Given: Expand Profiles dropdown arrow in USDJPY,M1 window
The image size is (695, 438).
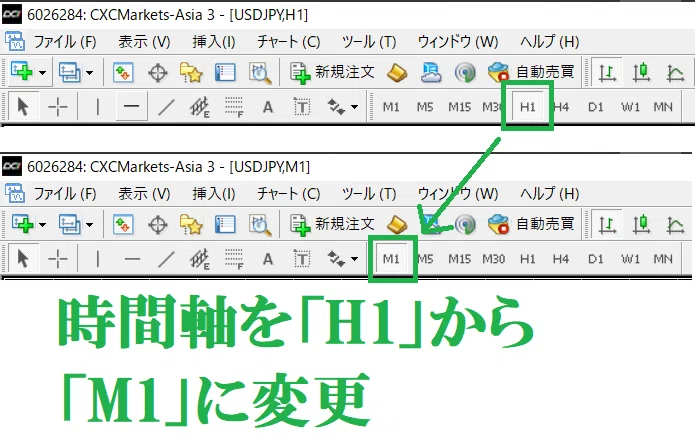Looking at the screenshot, I should tap(90, 224).
